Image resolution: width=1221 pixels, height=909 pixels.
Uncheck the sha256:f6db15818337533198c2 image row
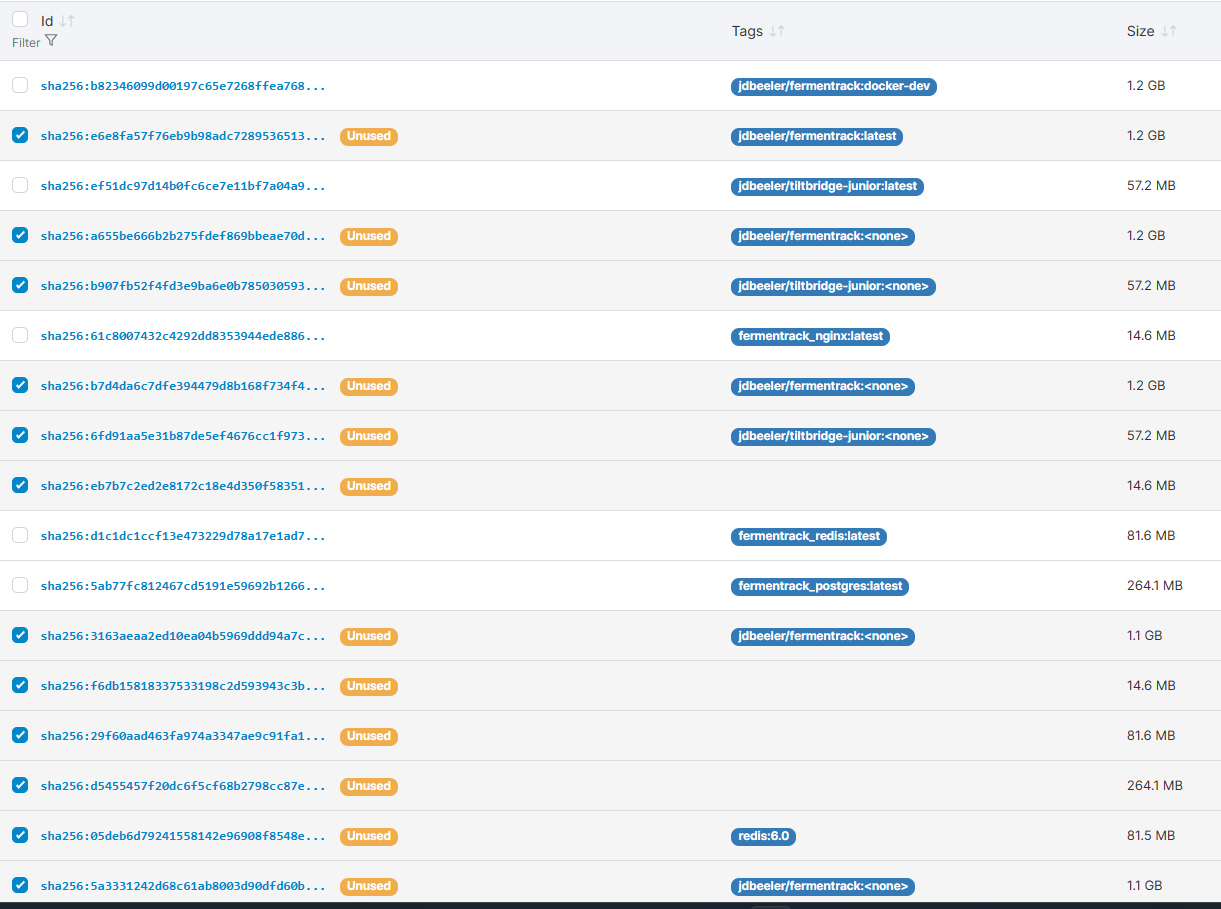[x=20, y=685]
